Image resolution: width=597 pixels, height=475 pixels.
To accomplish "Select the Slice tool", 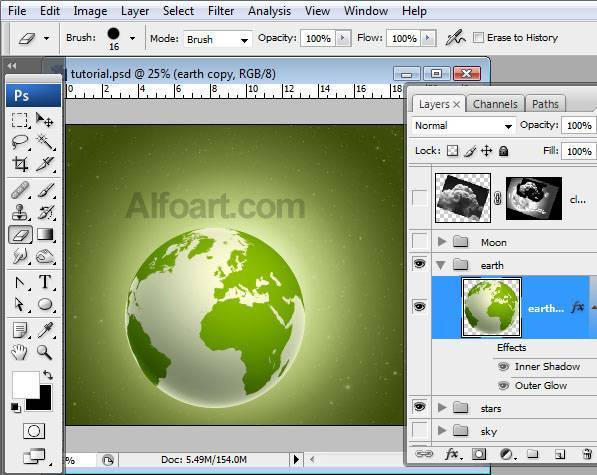I will pos(45,164).
